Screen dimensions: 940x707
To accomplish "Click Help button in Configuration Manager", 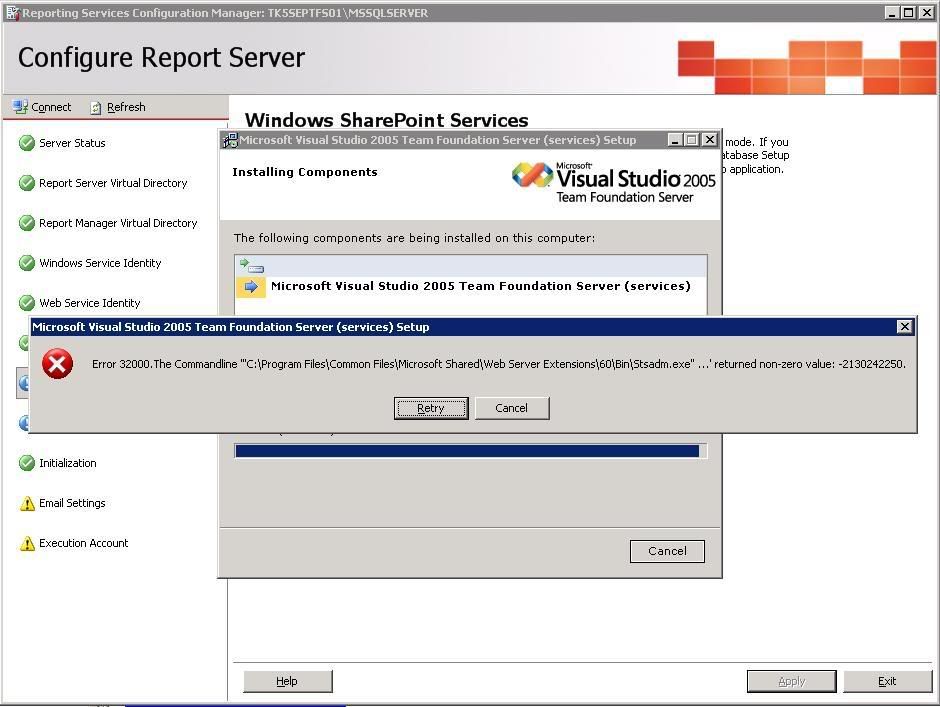I will click(x=288, y=681).
